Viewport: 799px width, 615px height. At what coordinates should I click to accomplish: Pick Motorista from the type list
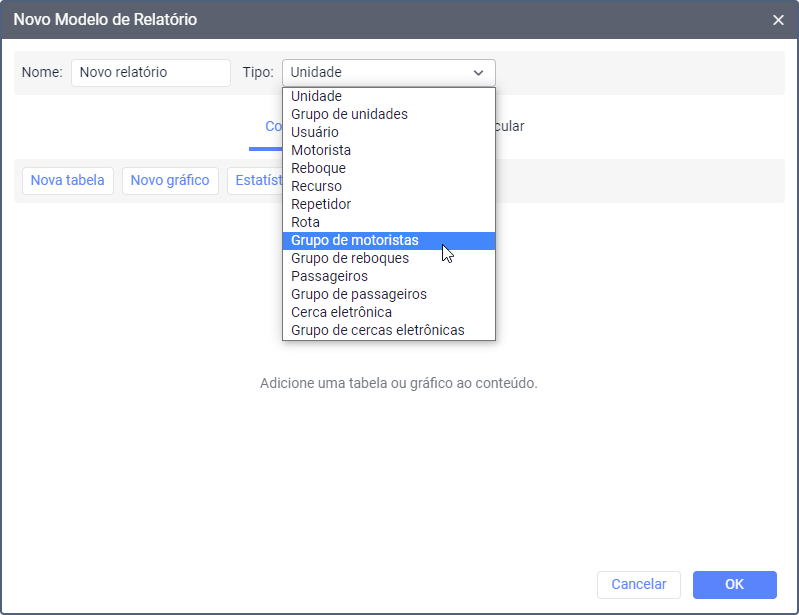pyautogui.click(x=321, y=150)
